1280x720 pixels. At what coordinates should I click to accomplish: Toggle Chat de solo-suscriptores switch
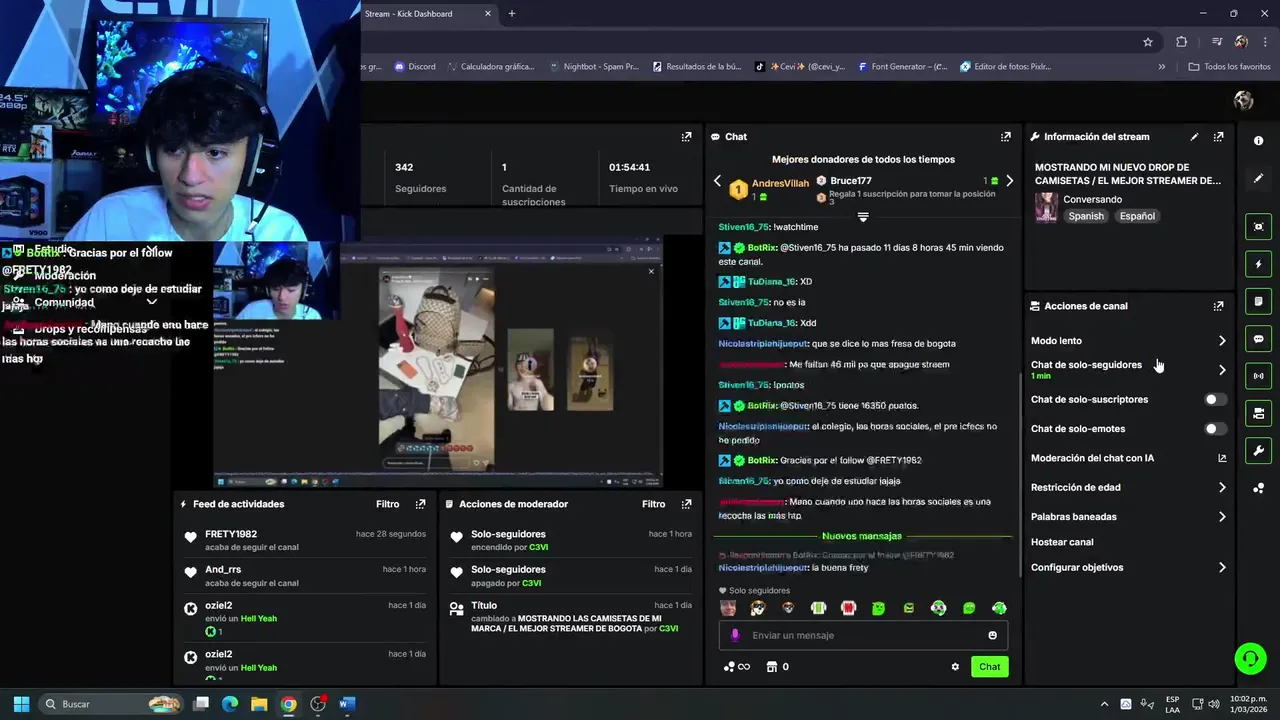point(1214,399)
